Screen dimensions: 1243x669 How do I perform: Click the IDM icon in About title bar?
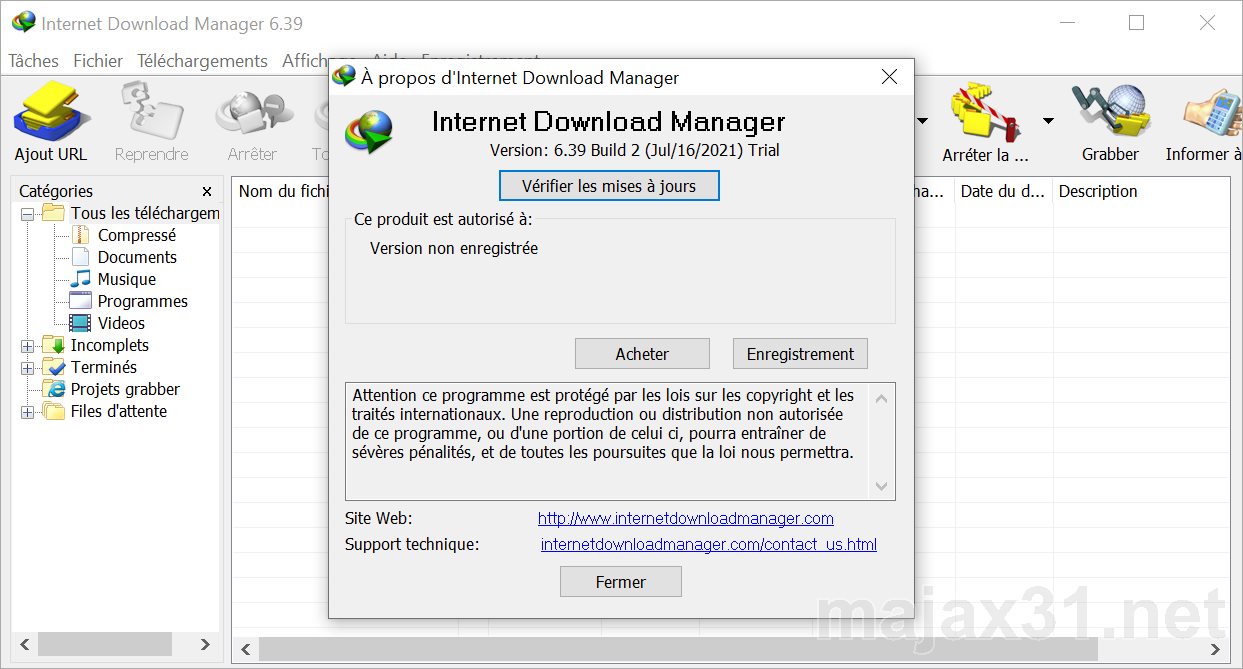pos(344,76)
